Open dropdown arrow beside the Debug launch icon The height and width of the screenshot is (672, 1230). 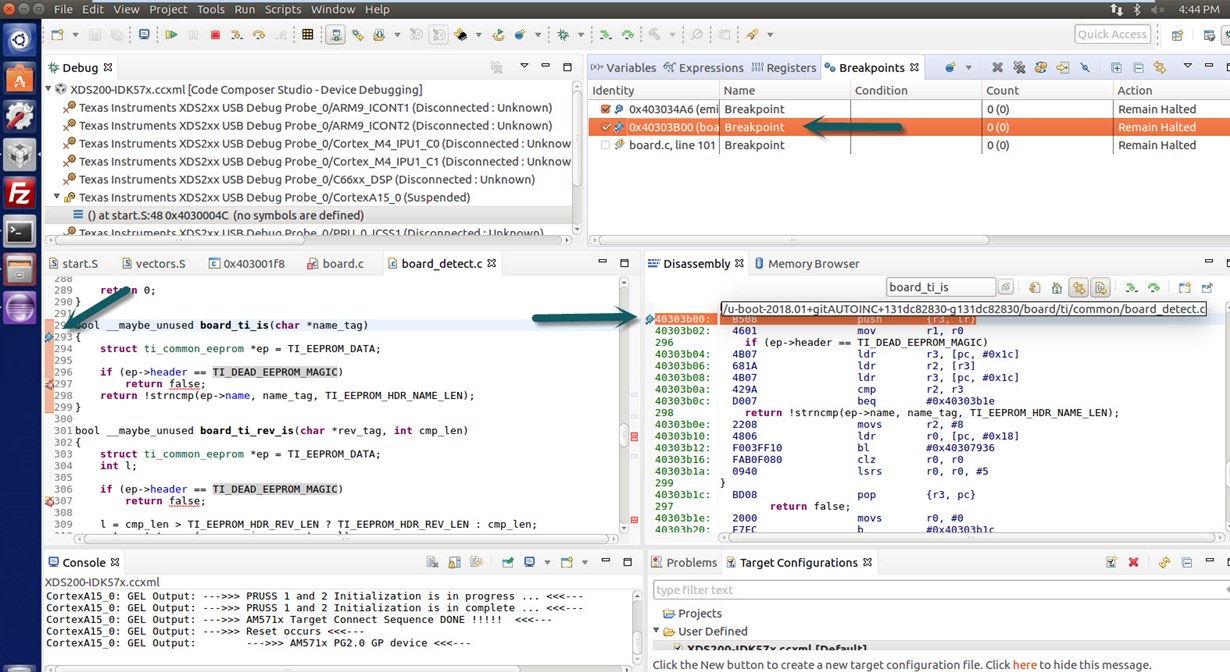pos(580,35)
